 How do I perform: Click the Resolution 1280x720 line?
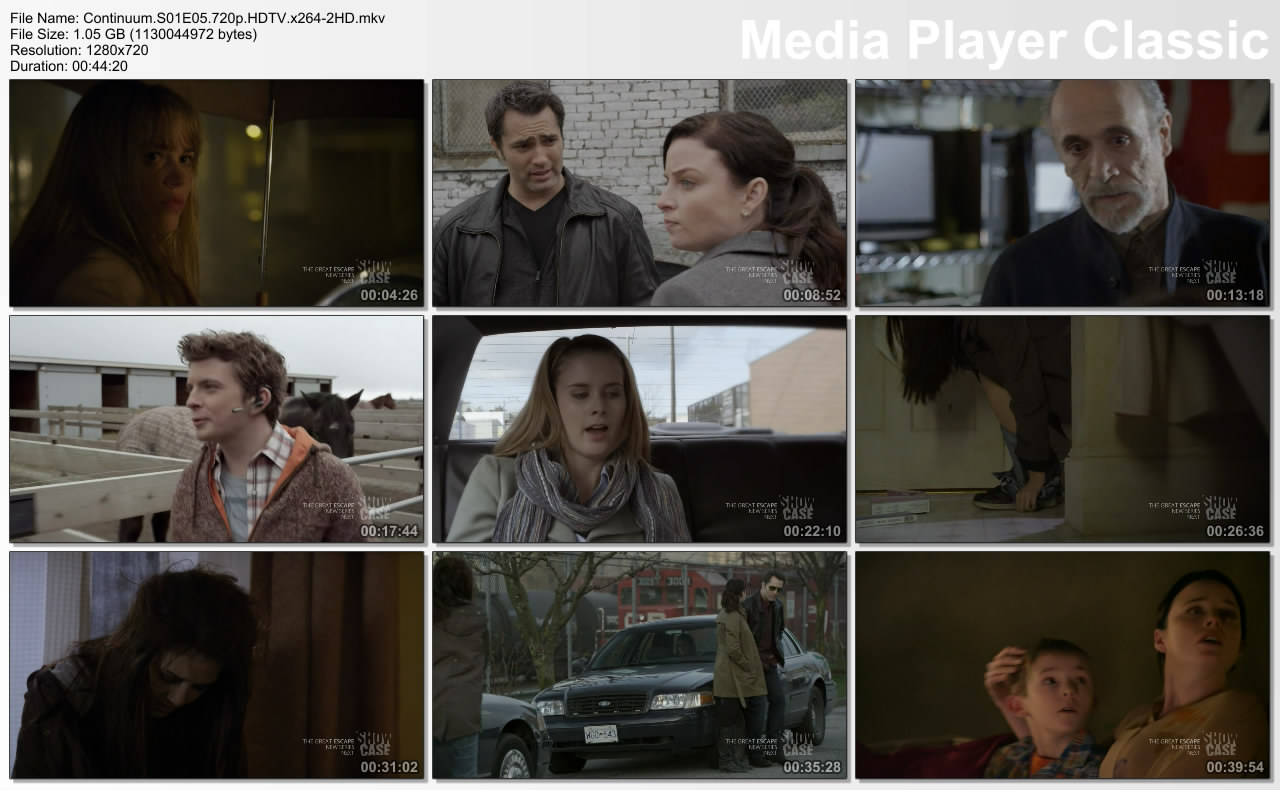point(79,50)
